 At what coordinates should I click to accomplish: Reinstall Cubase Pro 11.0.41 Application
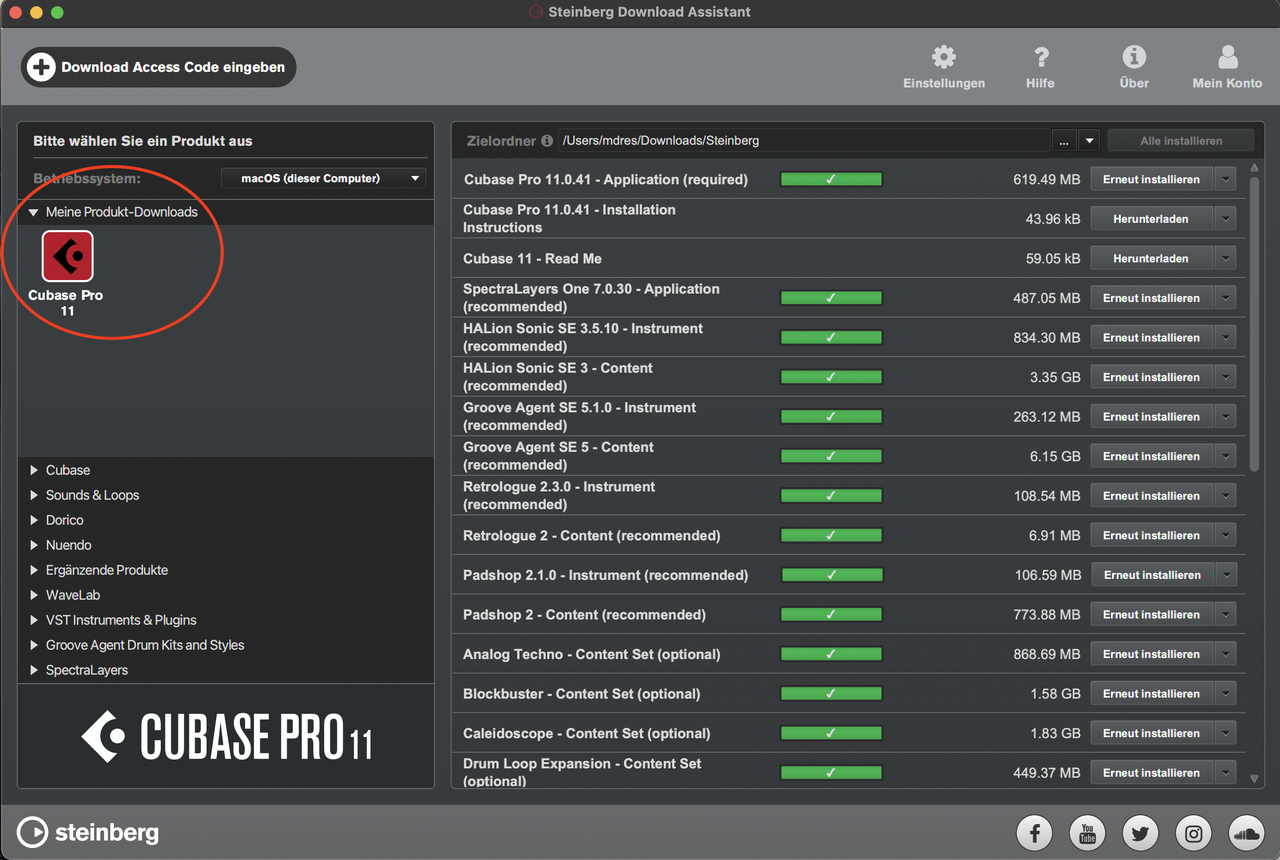1151,180
